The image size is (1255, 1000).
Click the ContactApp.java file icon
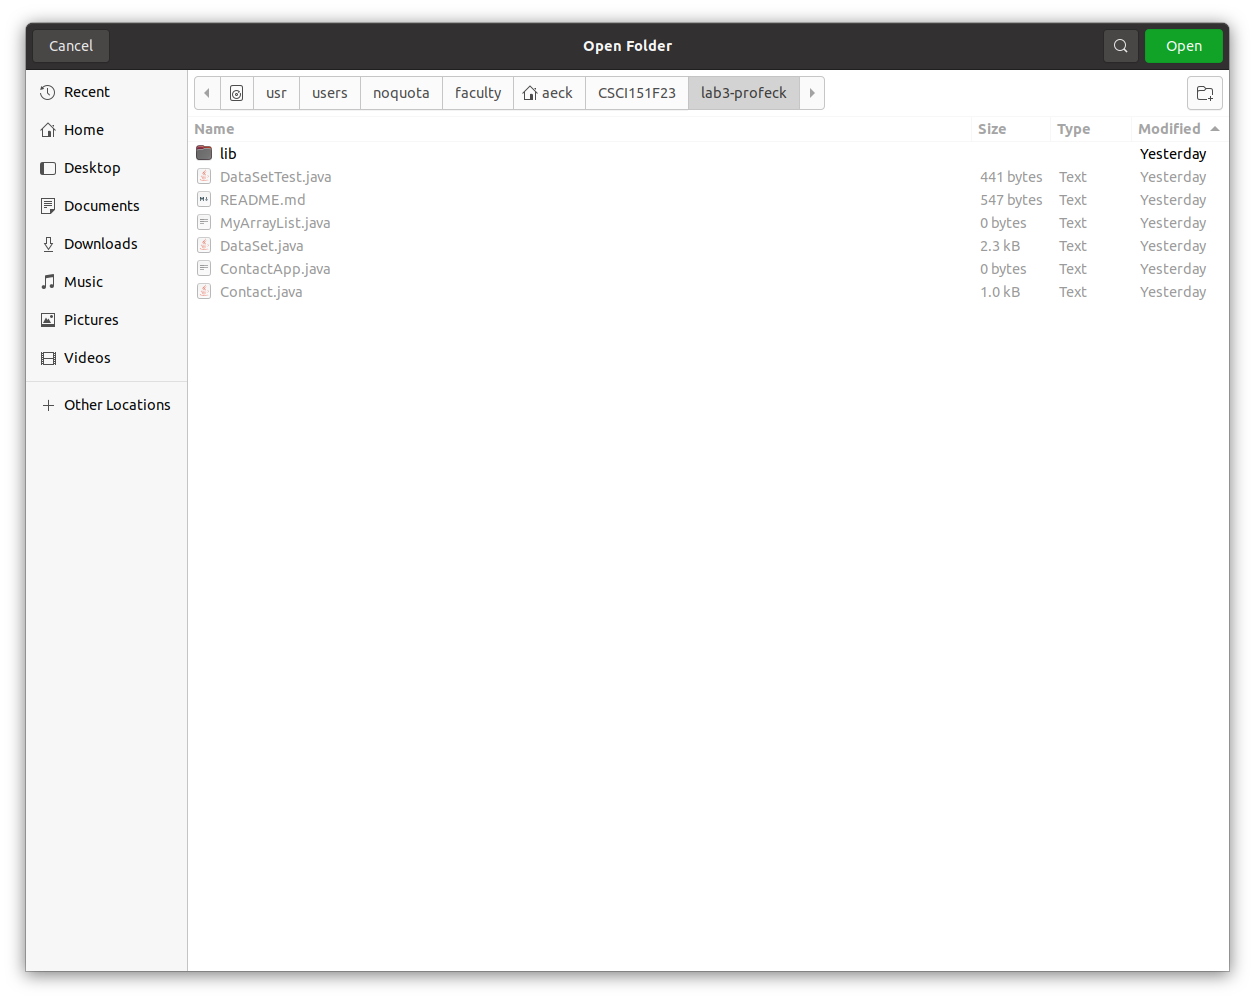pyautogui.click(x=204, y=268)
